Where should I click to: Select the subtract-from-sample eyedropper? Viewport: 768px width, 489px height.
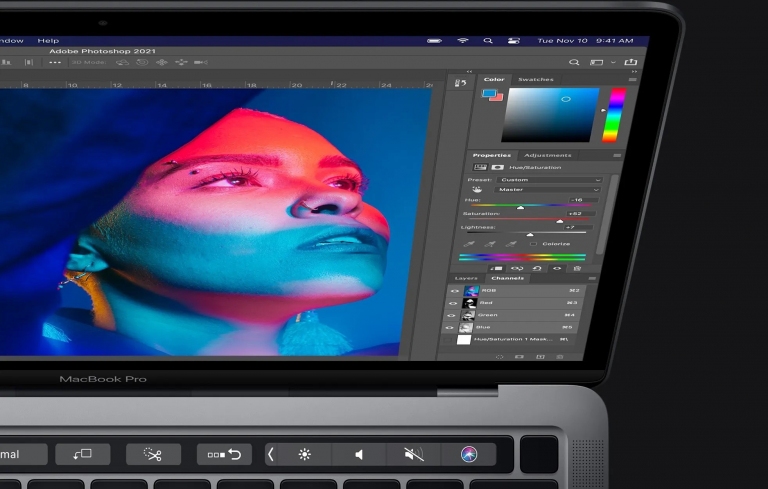[x=511, y=244]
